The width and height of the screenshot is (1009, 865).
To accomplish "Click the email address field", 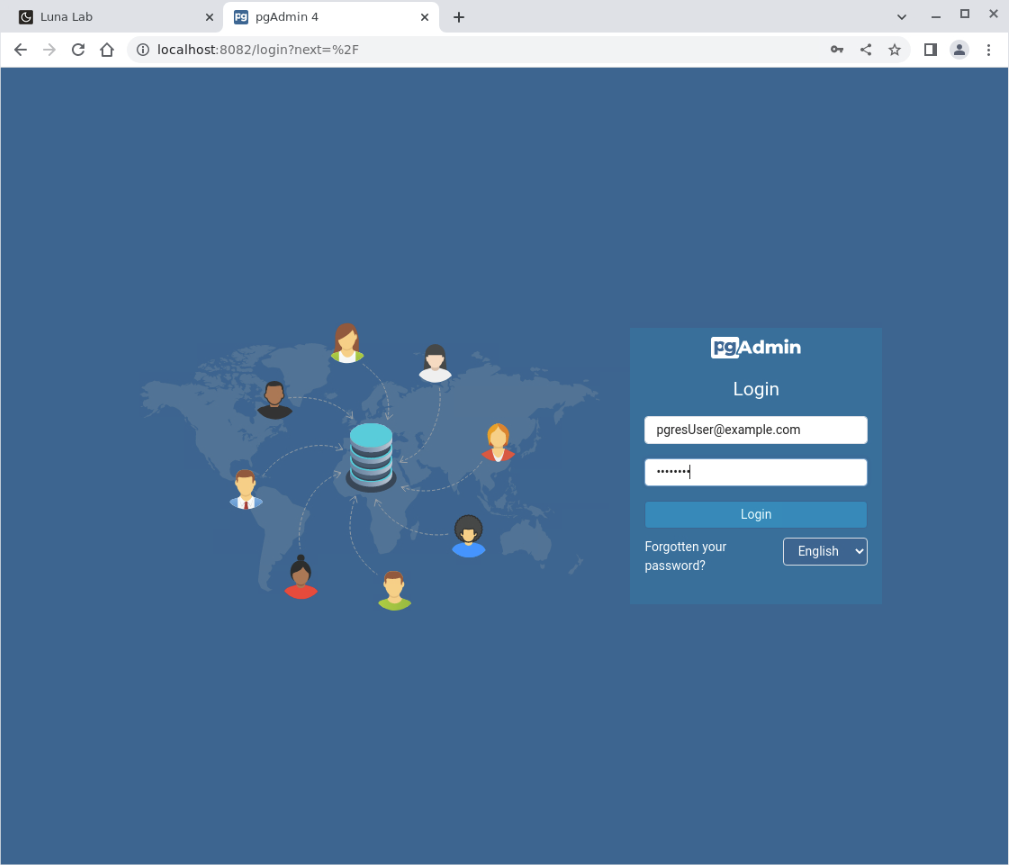I will (755, 430).
